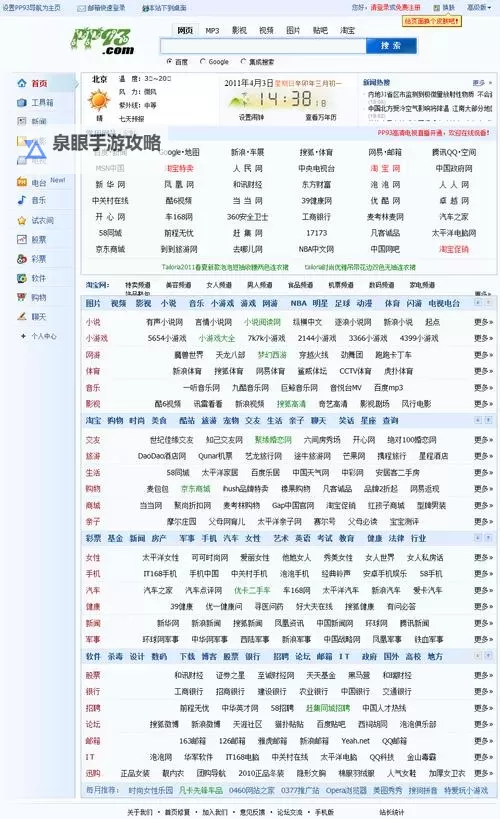500x819 pixels.
Task: Click the 搜索 search button
Action: click(x=391, y=46)
